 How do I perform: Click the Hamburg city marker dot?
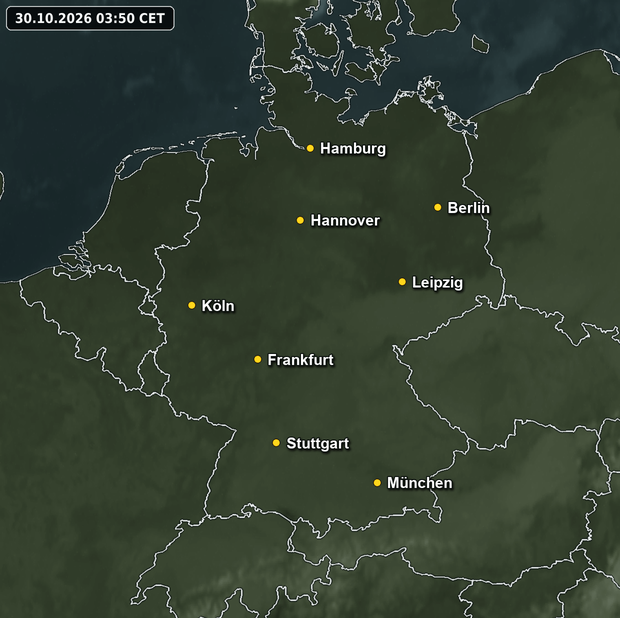tap(310, 148)
